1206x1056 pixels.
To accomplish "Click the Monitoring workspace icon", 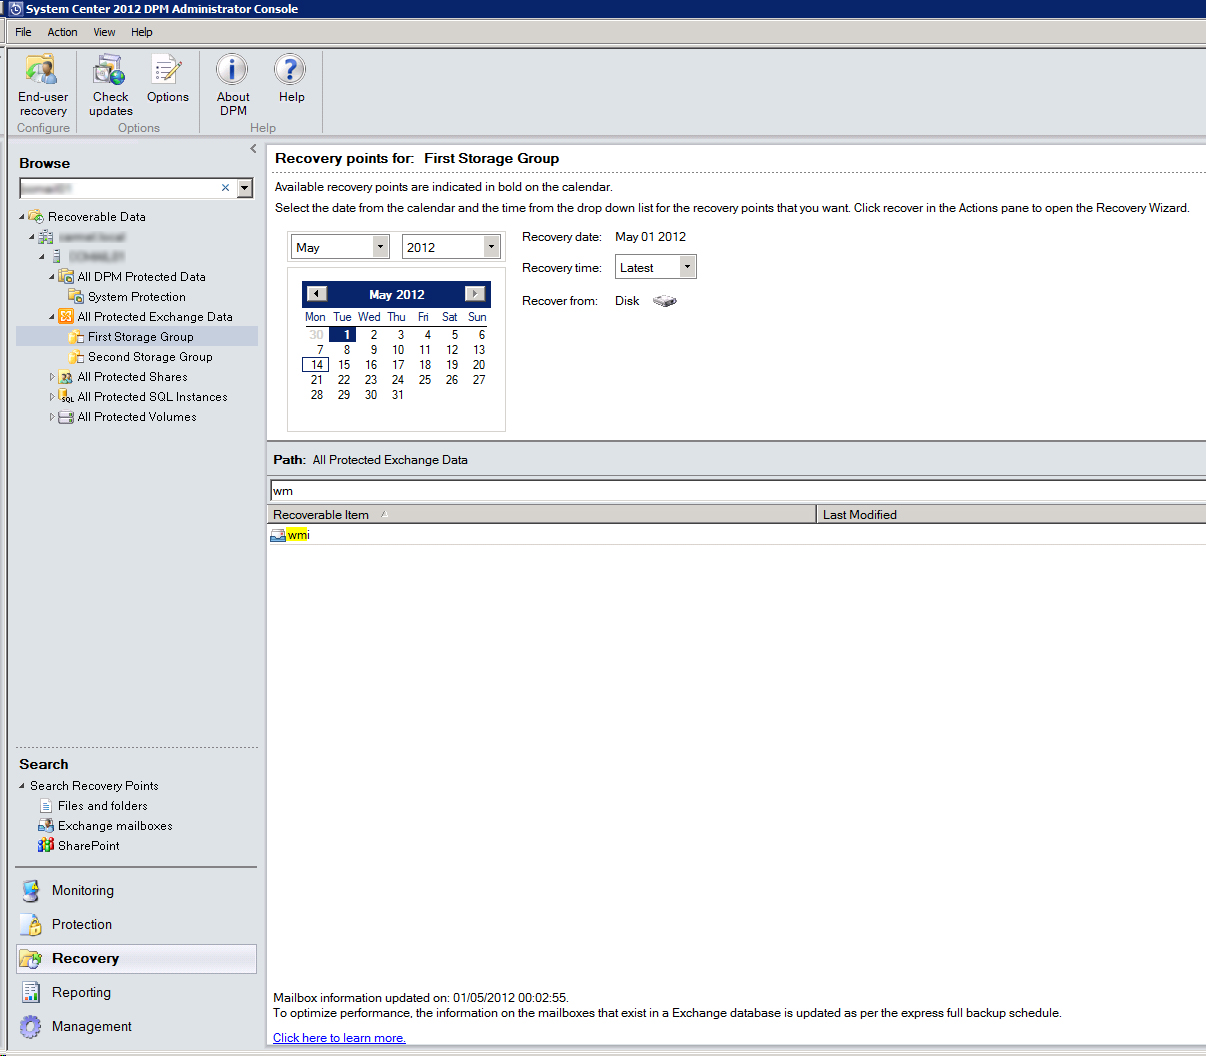I will click(32, 890).
